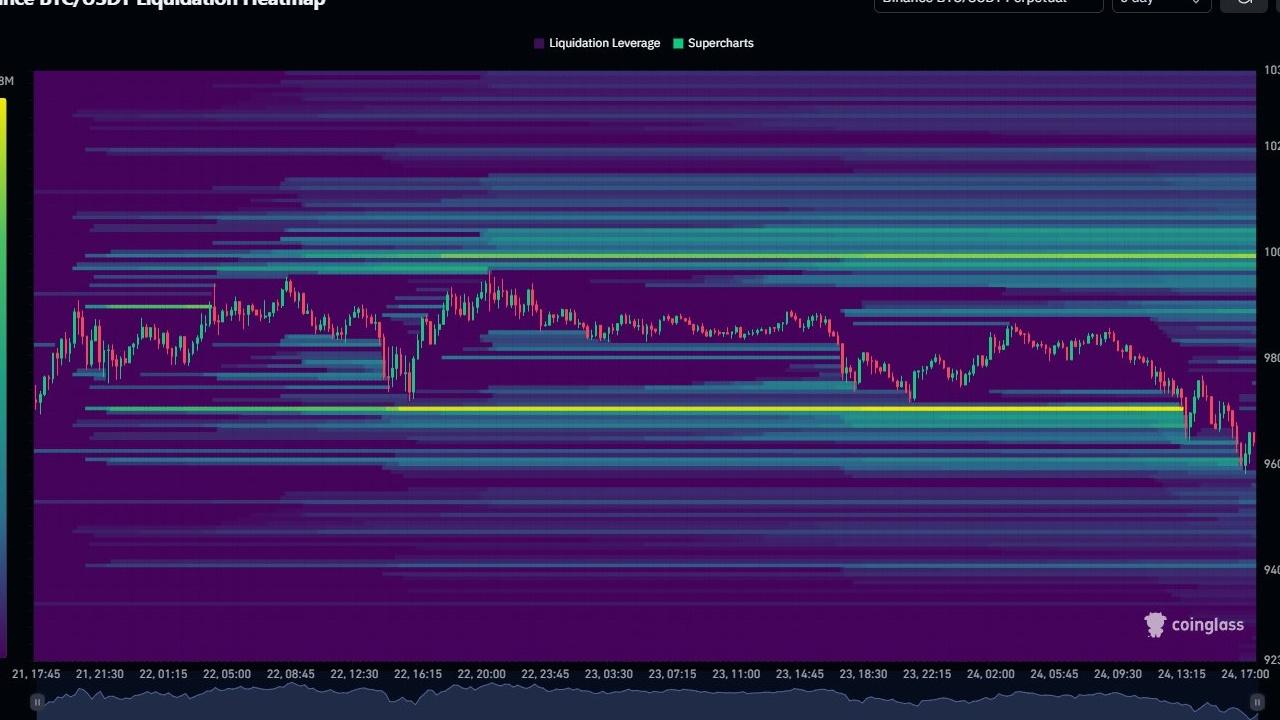Click the "23, 11:00" time axis label
This screenshot has height=720, width=1280.
tap(736, 674)
